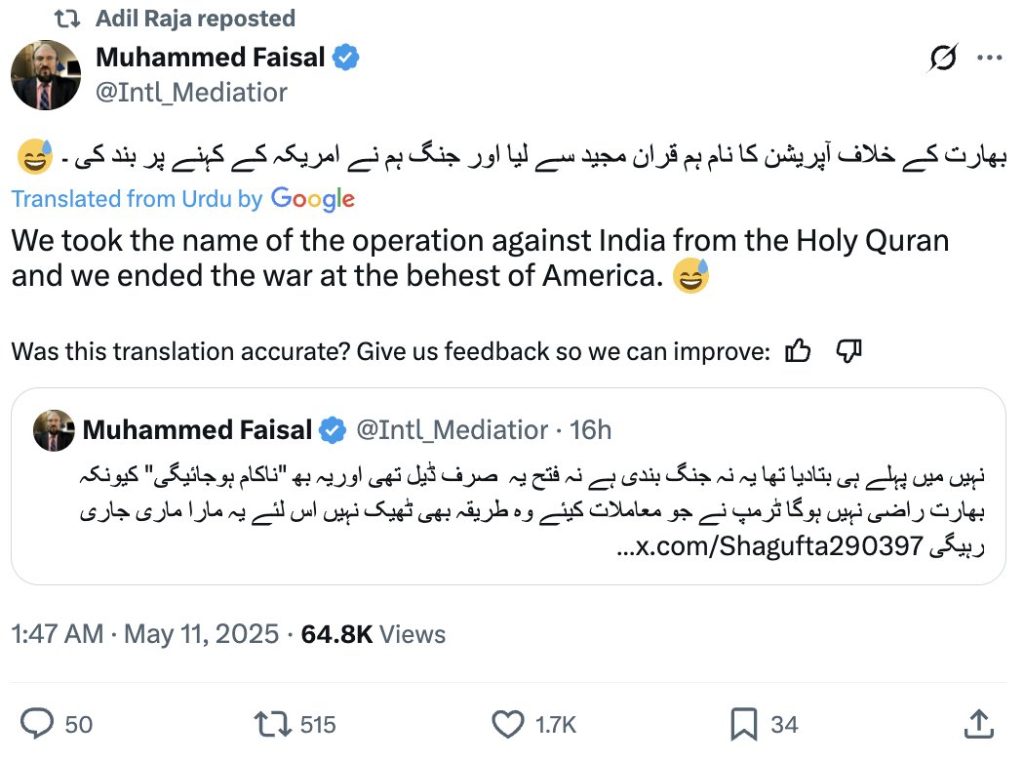Like the tweet with heart icon
The height and width of the screenshot is (761, 1024).
509,723
